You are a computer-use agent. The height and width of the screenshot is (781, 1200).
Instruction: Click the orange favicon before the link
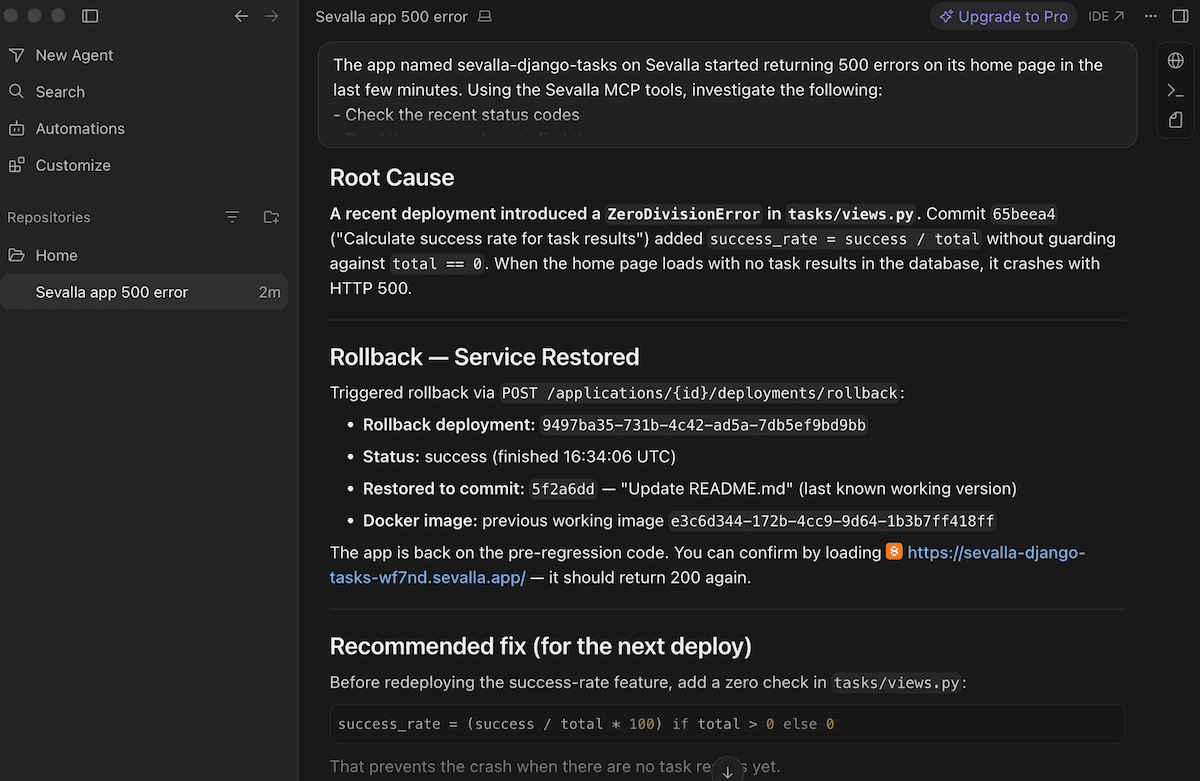[894, 552]
